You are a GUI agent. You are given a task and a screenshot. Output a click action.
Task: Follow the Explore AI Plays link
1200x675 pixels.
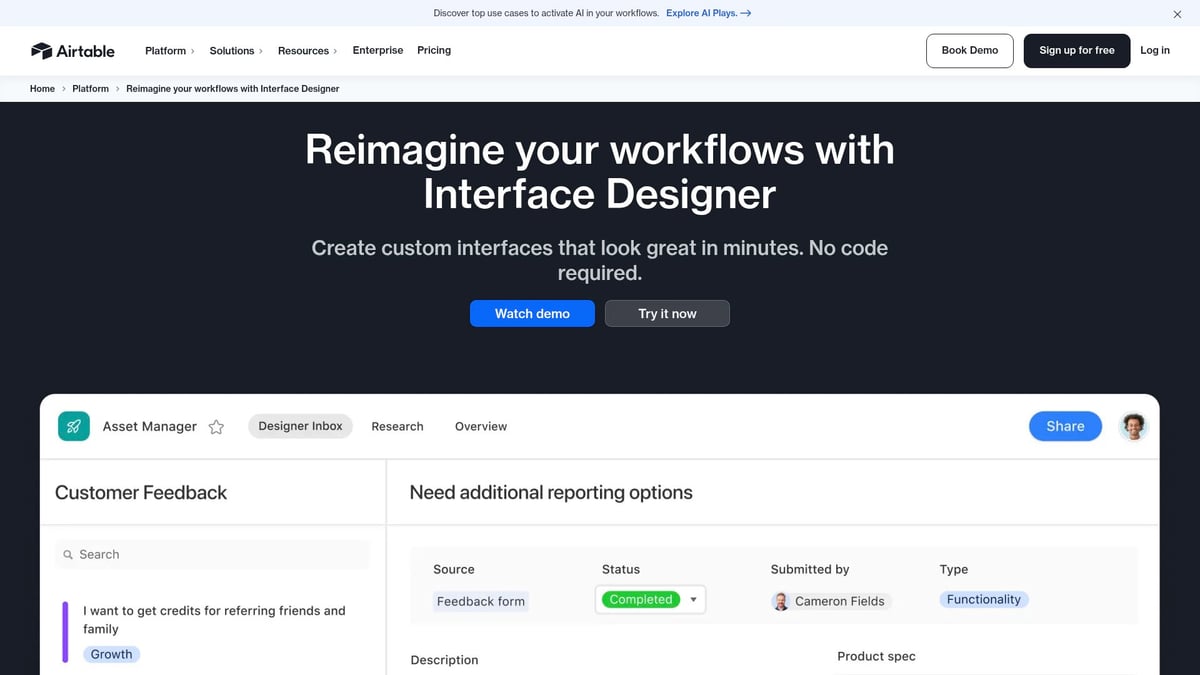pos(708,13)
